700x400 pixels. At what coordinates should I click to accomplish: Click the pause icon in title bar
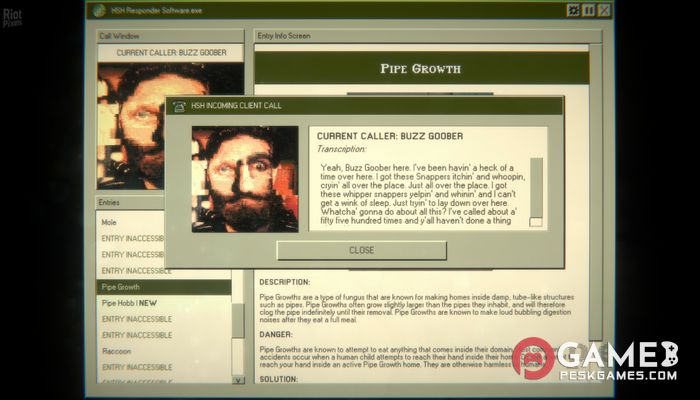588,10
